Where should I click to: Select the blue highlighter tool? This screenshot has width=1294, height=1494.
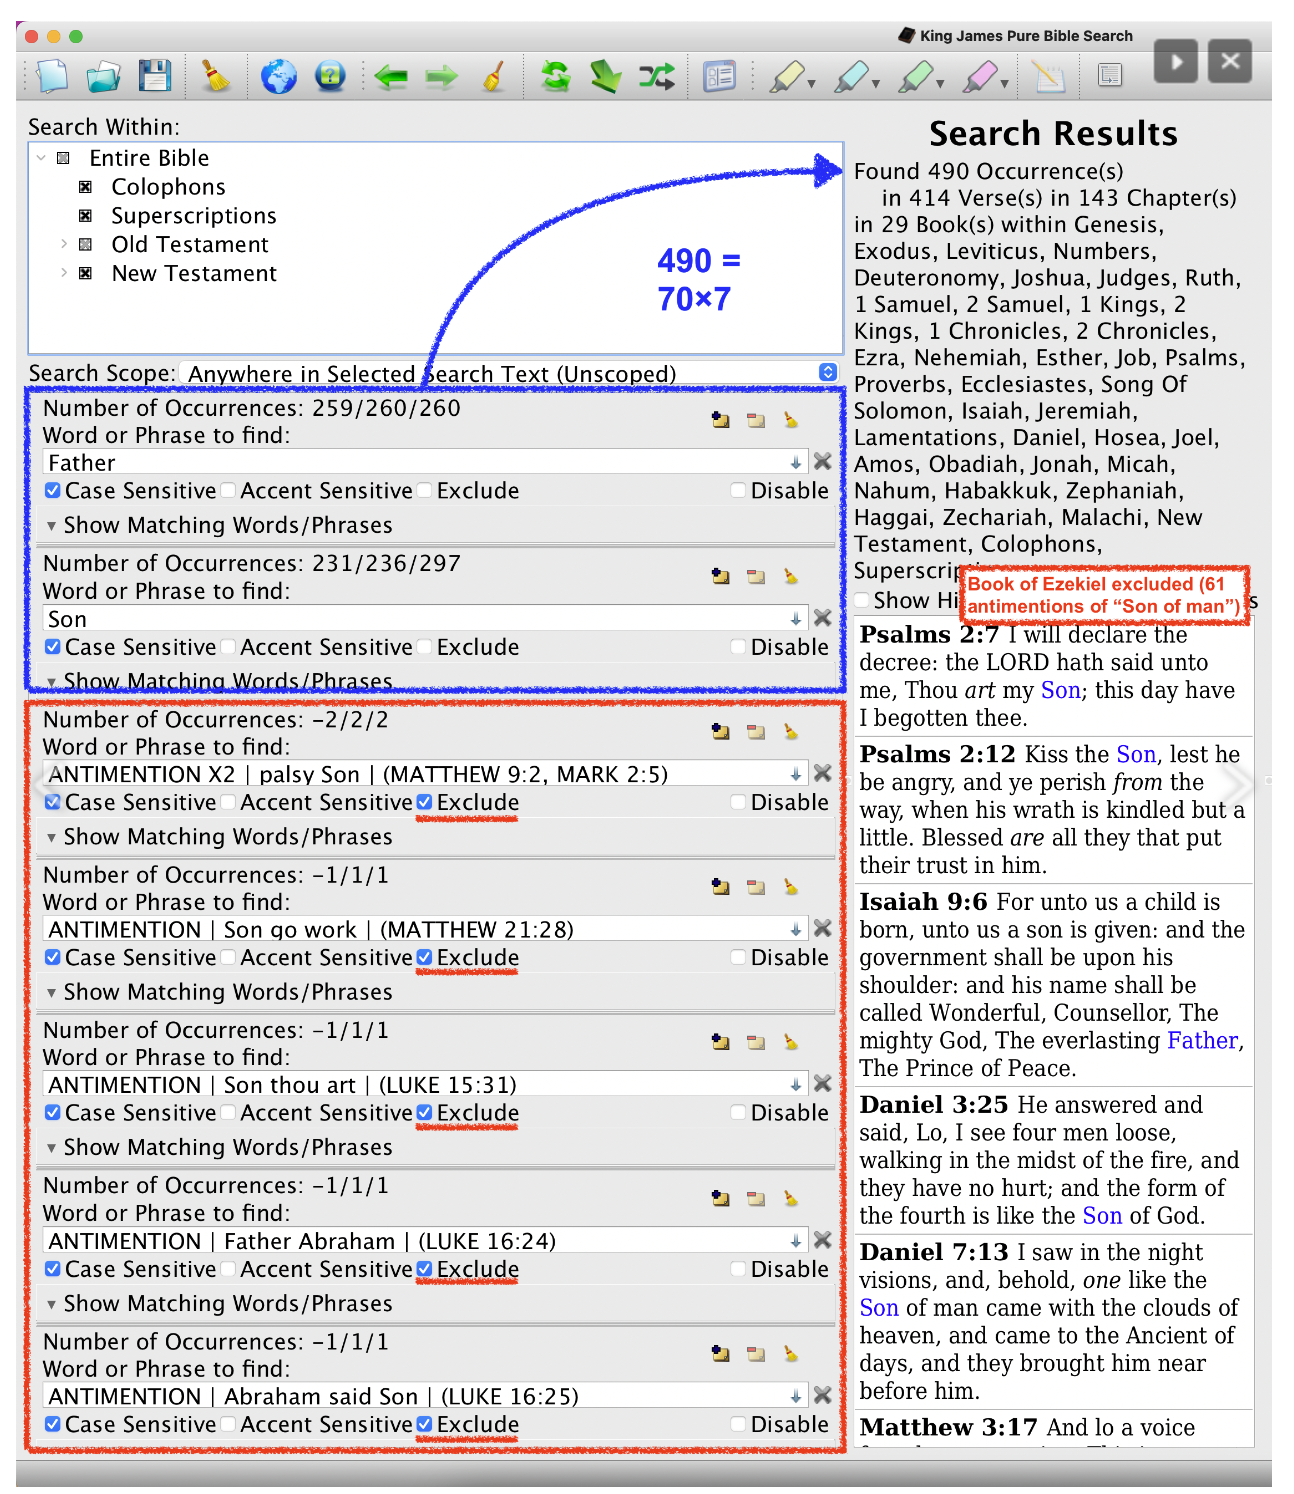851,77
